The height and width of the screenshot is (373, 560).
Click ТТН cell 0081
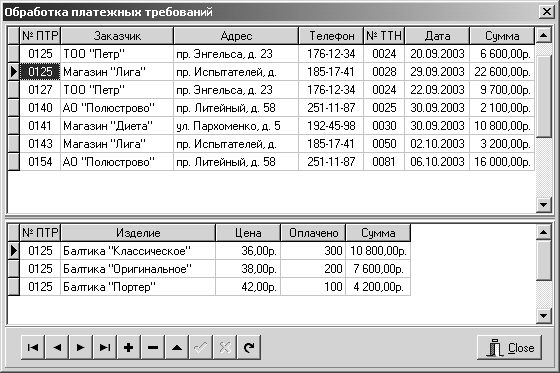click(384, 162)
